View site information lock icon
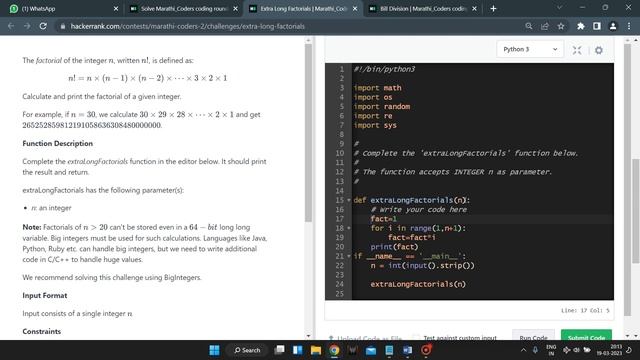640x360 pixels. point(62,26)
